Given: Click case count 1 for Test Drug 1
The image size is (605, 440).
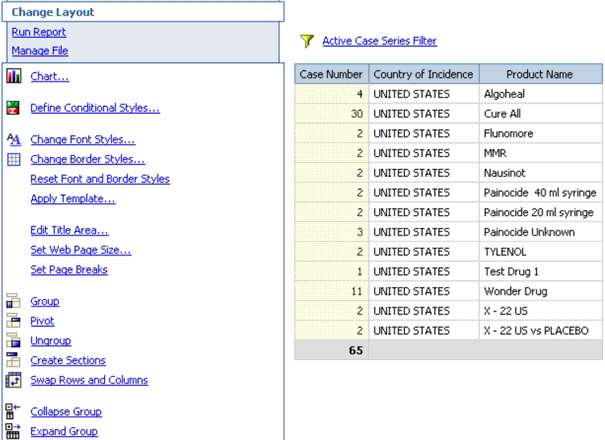Looking at the screenshot, I should [x=331, y=271].
